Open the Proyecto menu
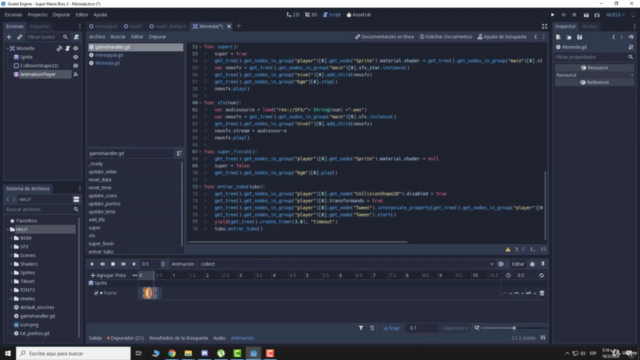Viewport: 640px width, 360px height. (x=37, y=15)
